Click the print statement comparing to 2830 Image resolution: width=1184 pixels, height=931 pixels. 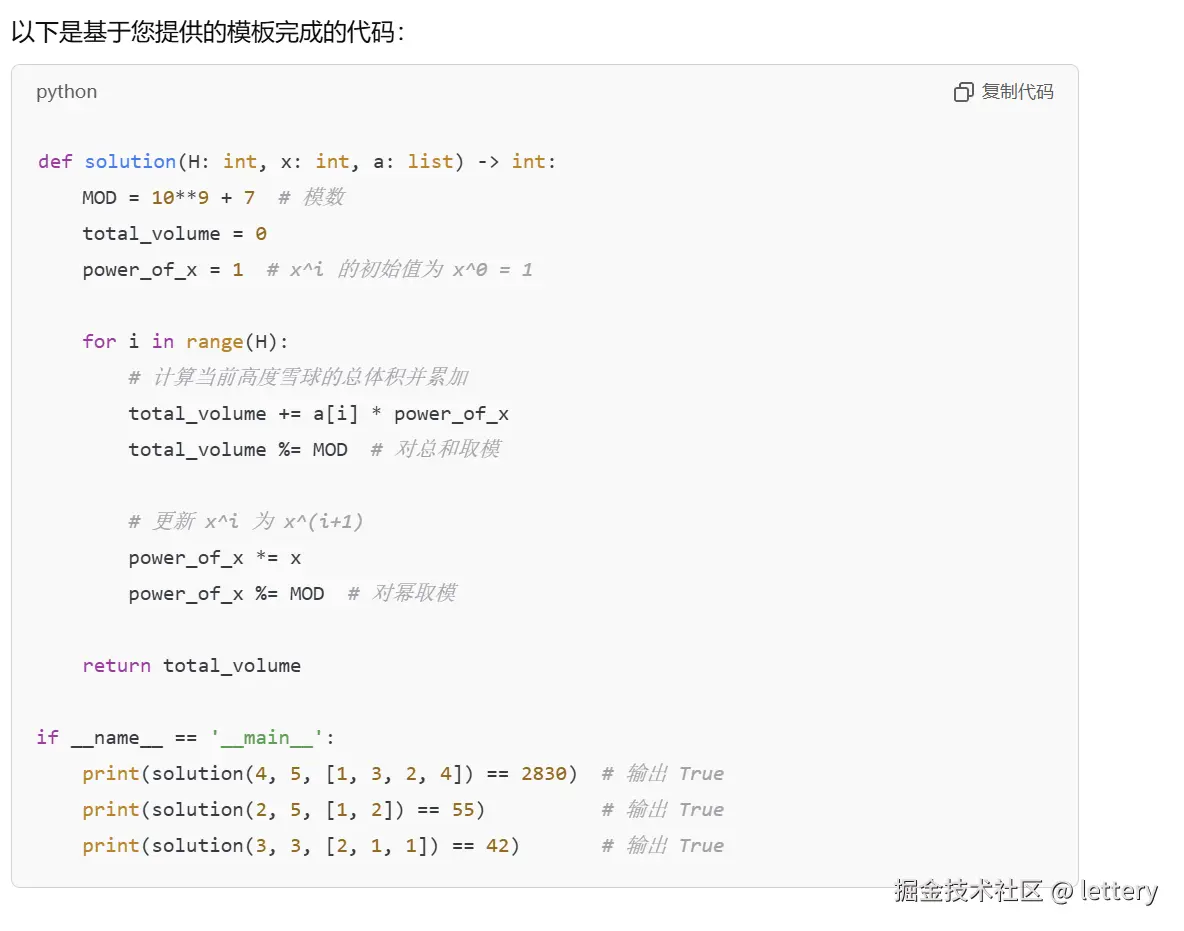(330, 774)
